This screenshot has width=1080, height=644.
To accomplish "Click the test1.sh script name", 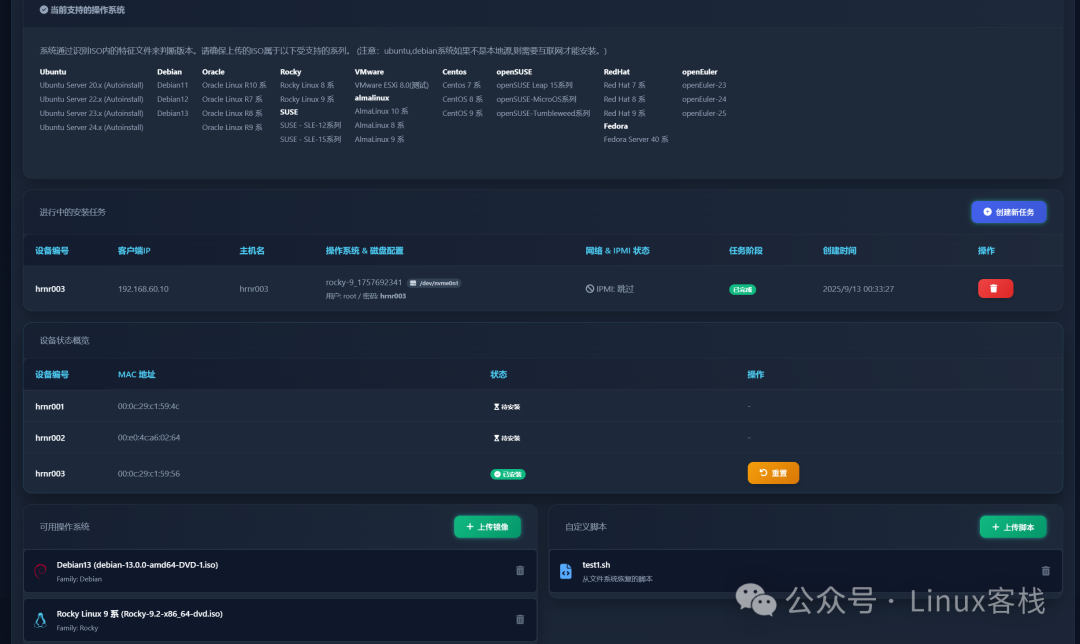I will point(596,565).
